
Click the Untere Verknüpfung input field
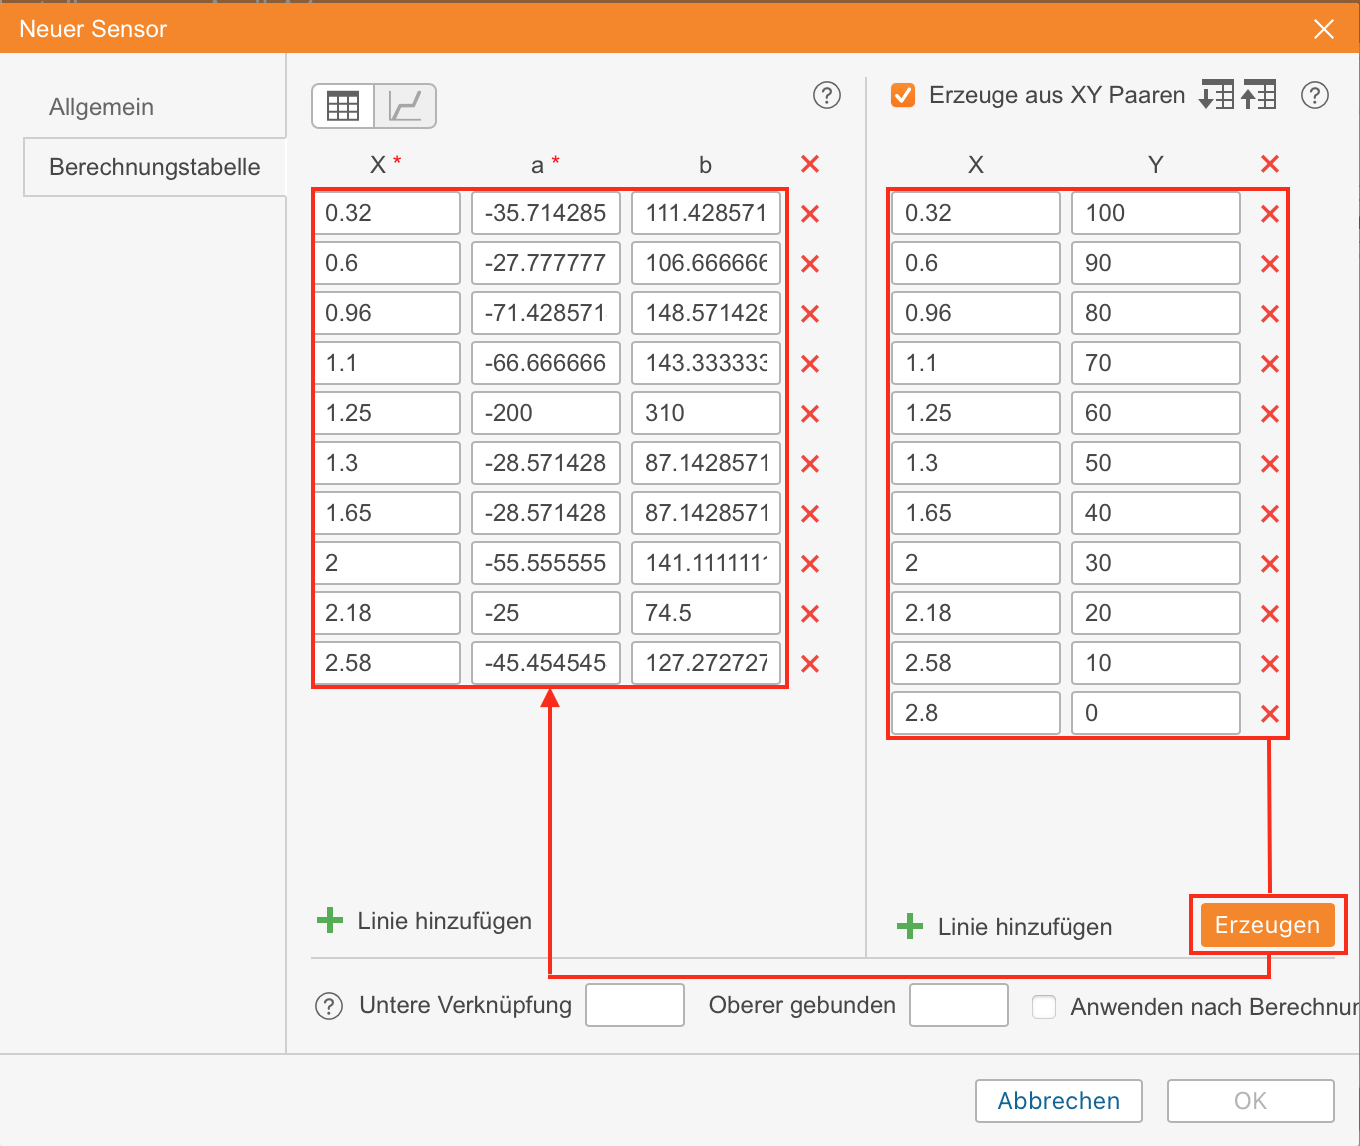click(635, 1005)
